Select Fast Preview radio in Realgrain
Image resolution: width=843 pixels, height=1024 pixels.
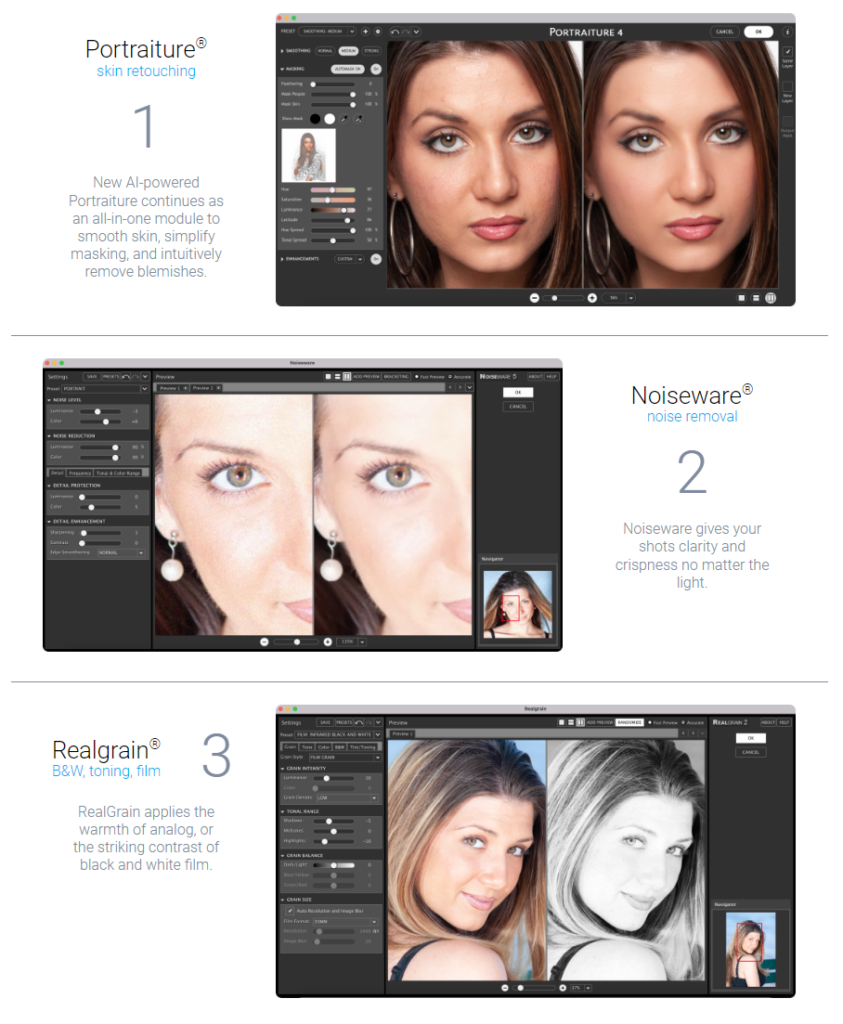[x=650, y=722]
